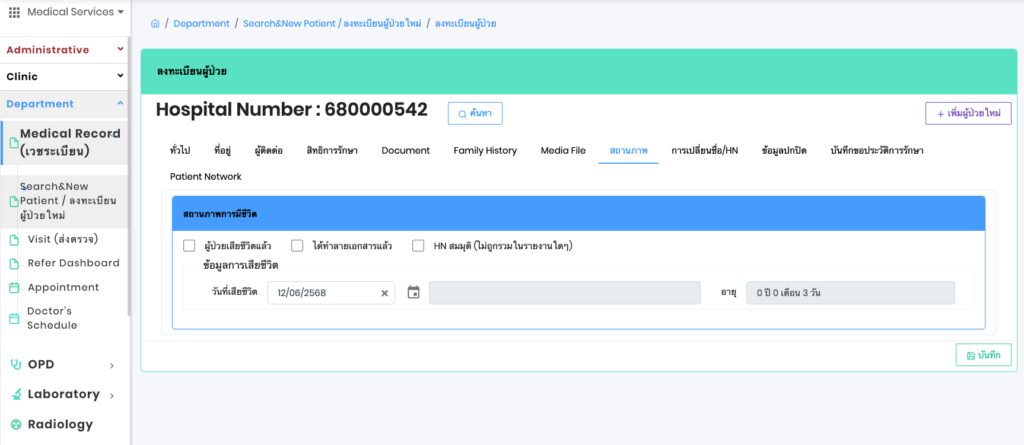Clear the death date with X icon
The image size is (1024, 445).
[385, 293]
